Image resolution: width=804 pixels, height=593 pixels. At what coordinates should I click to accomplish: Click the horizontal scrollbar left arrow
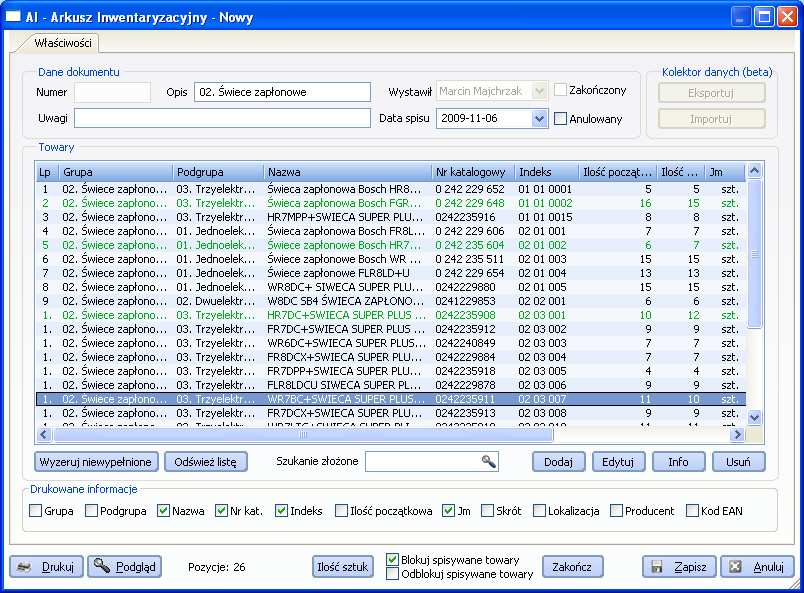click(x=44, y=434)
